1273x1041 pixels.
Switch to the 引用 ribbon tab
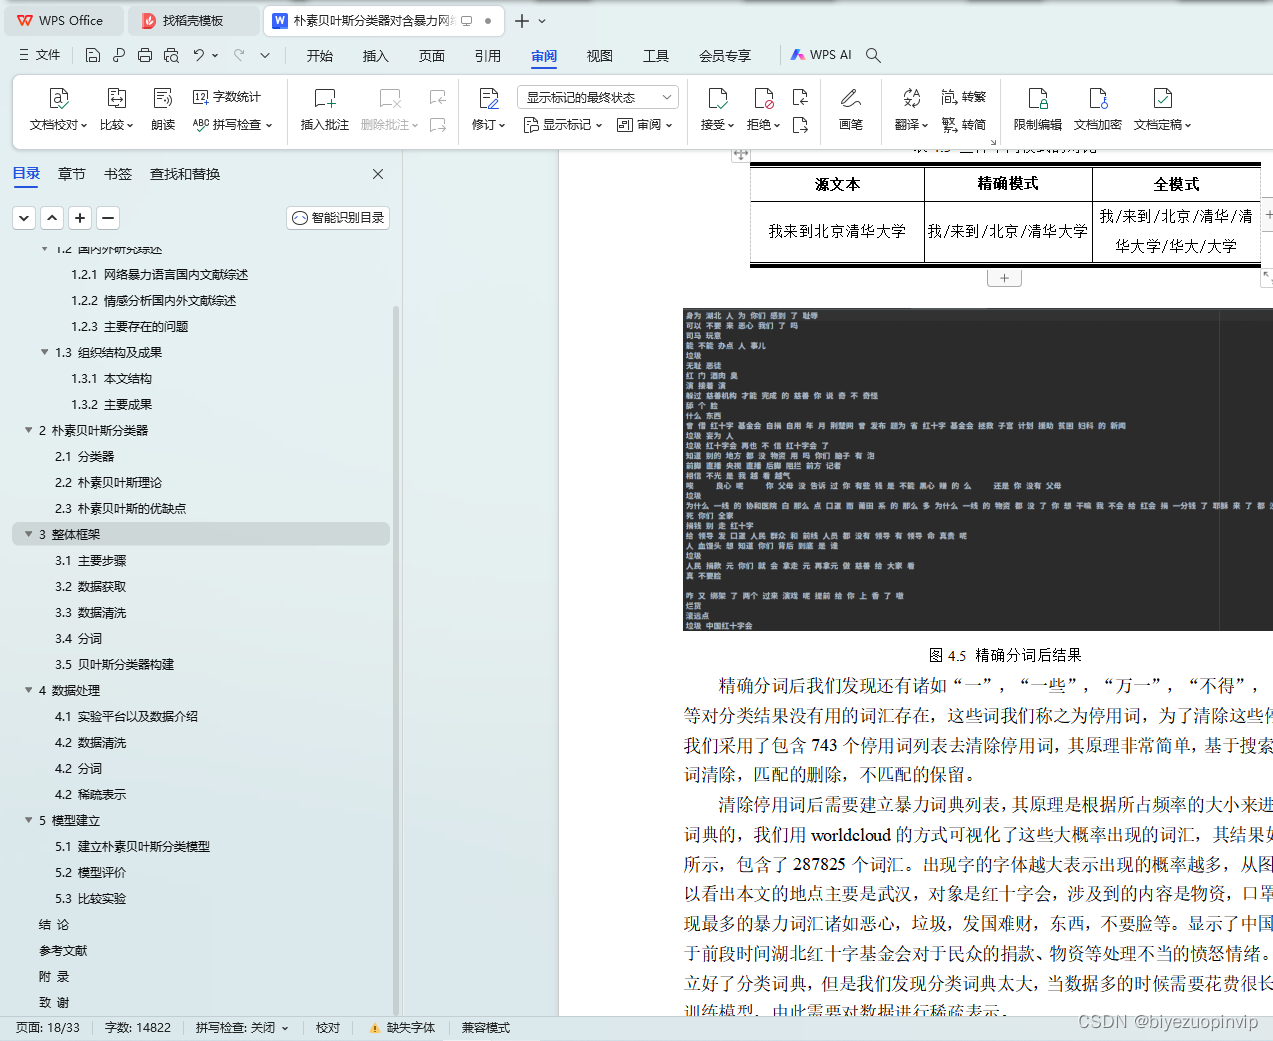pos(487,55)
